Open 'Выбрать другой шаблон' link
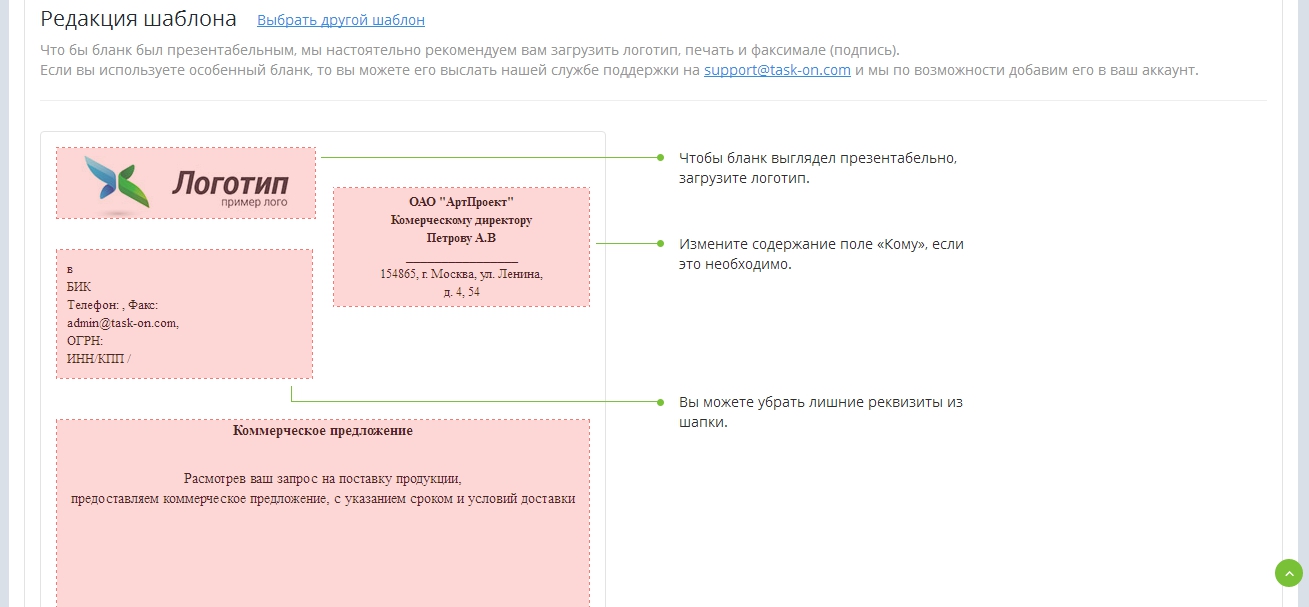This screenshot has height=607, width=1309. (x=341, y=20)
